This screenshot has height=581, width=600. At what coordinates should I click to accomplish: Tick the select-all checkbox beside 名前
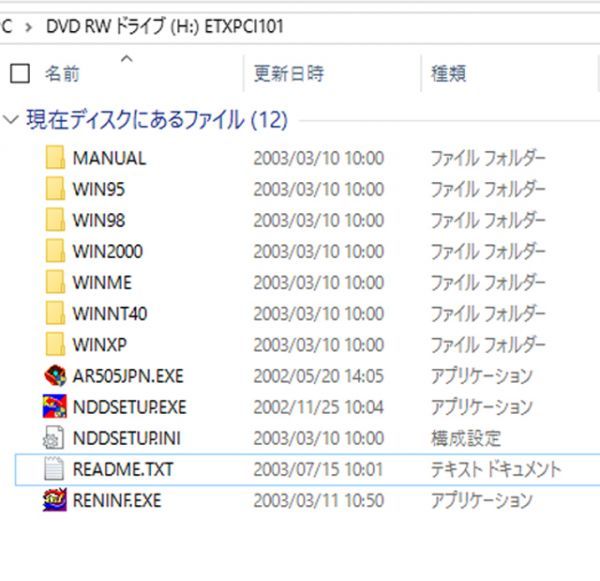click(x=20, y=73)
